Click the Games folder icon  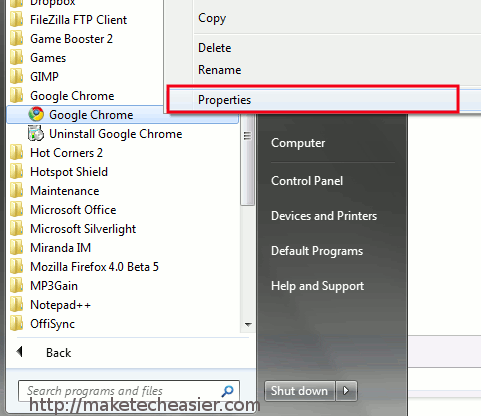point(16,58)
